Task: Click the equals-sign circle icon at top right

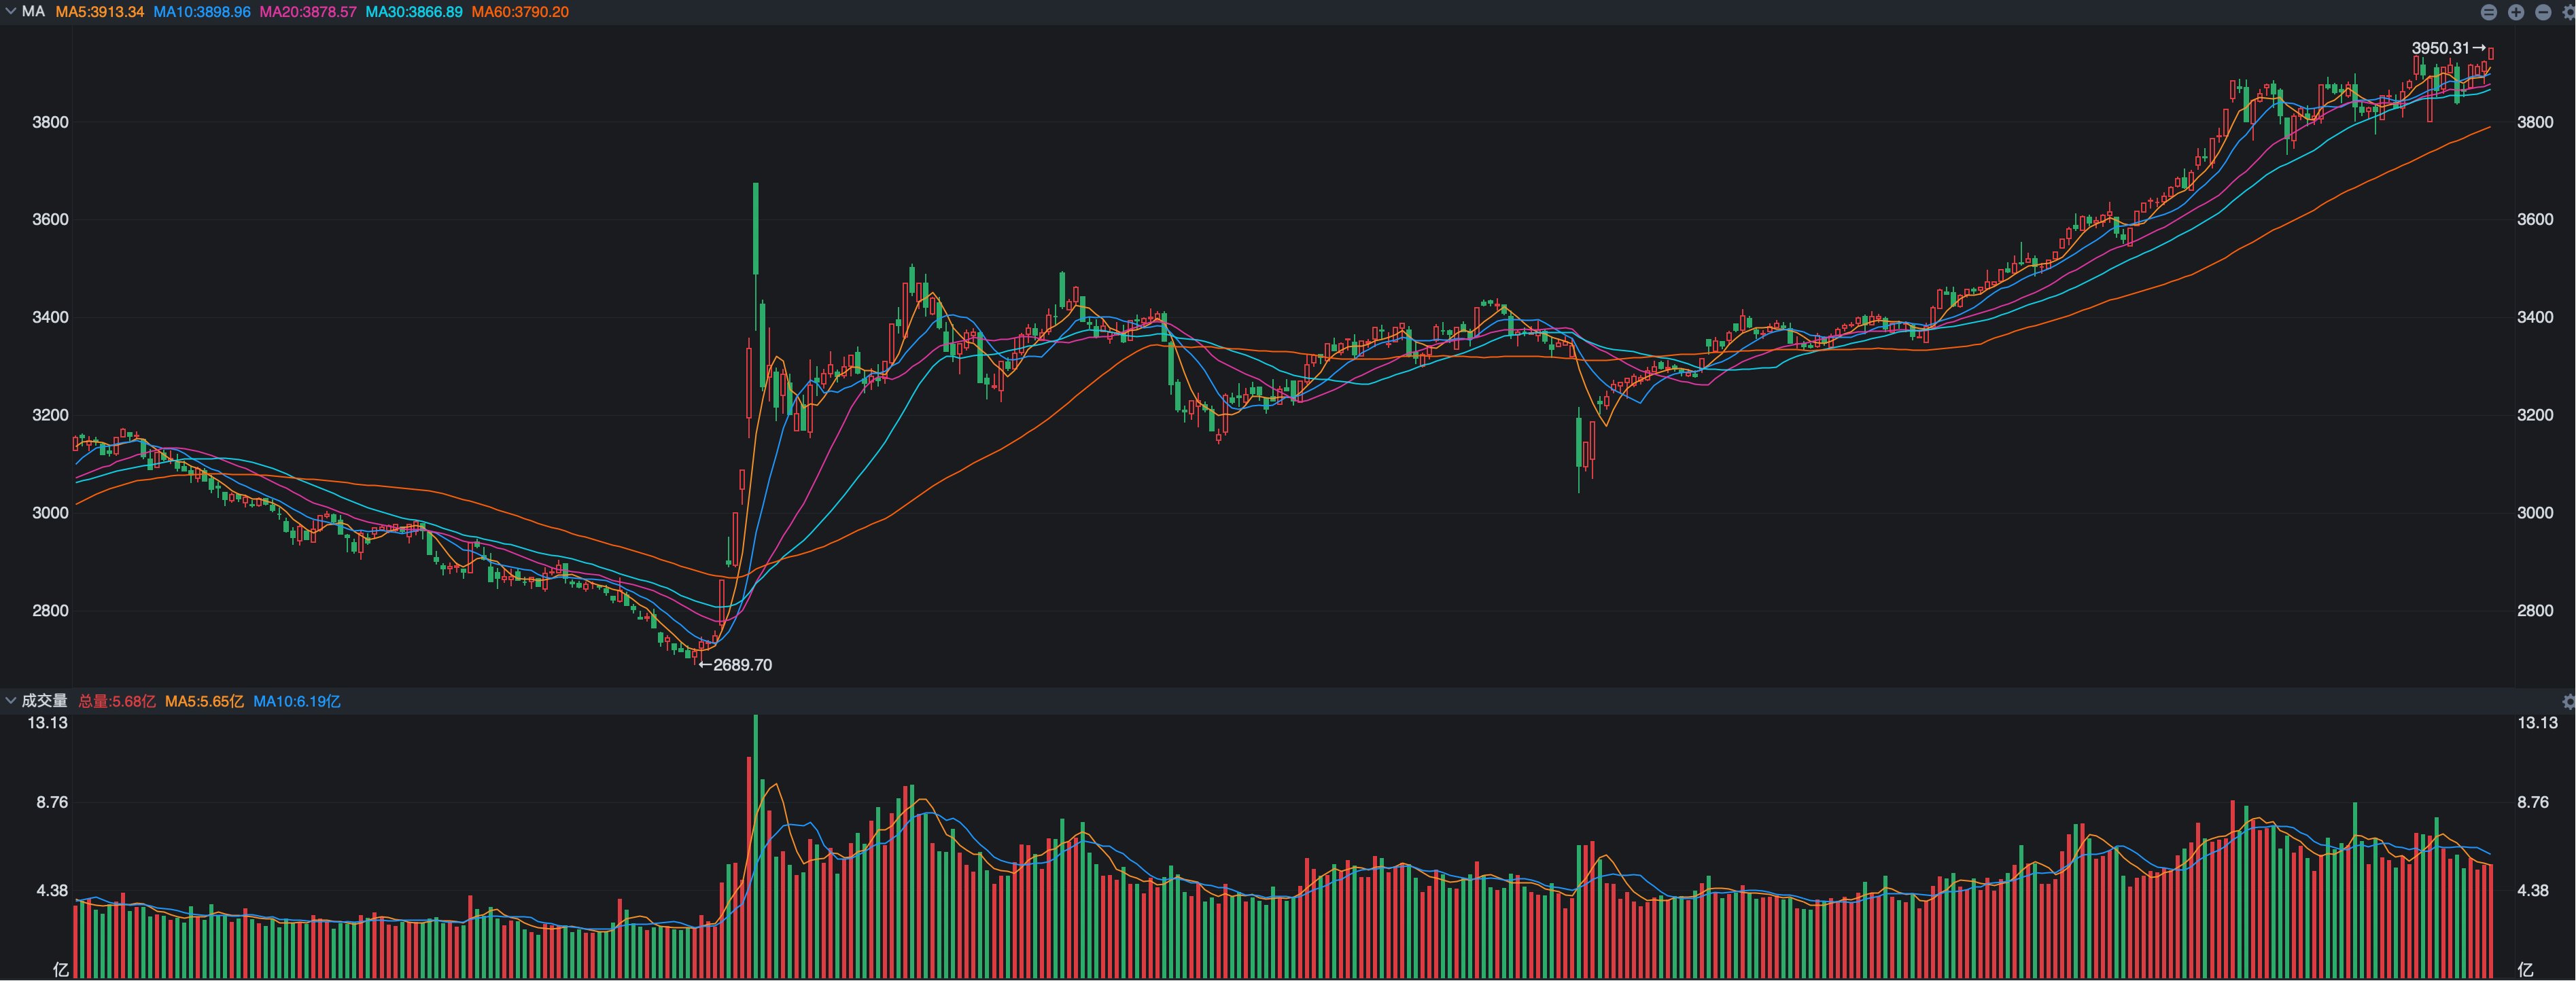Action: click(2489, 12)
